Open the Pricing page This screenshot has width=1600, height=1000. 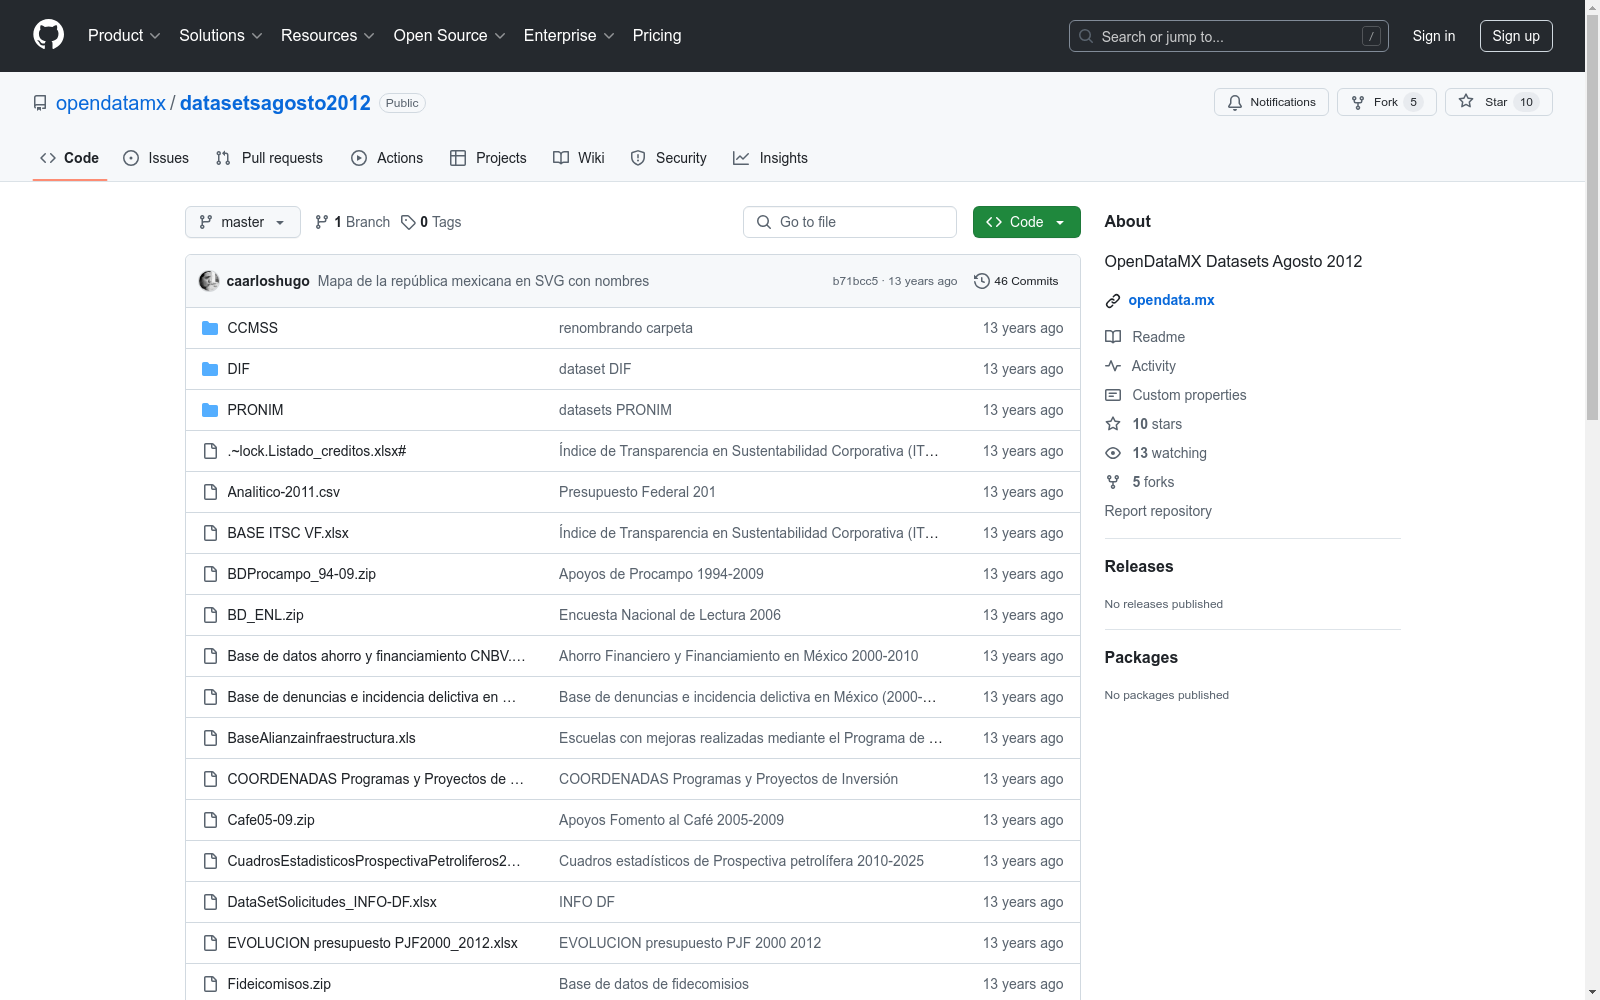[x=657, y=35]
